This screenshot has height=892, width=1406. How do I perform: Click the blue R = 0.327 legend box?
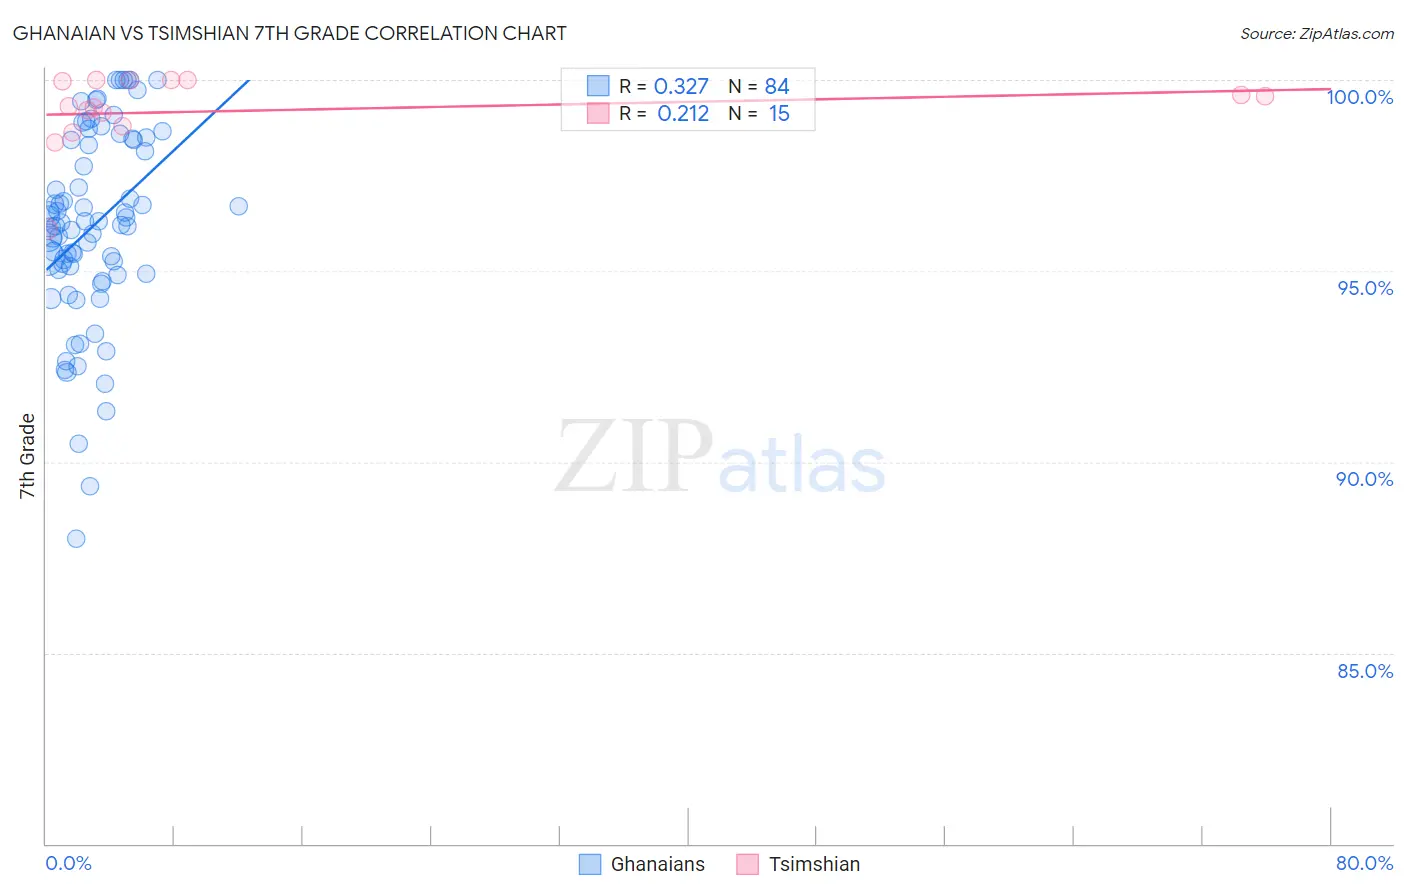[598, 86]
